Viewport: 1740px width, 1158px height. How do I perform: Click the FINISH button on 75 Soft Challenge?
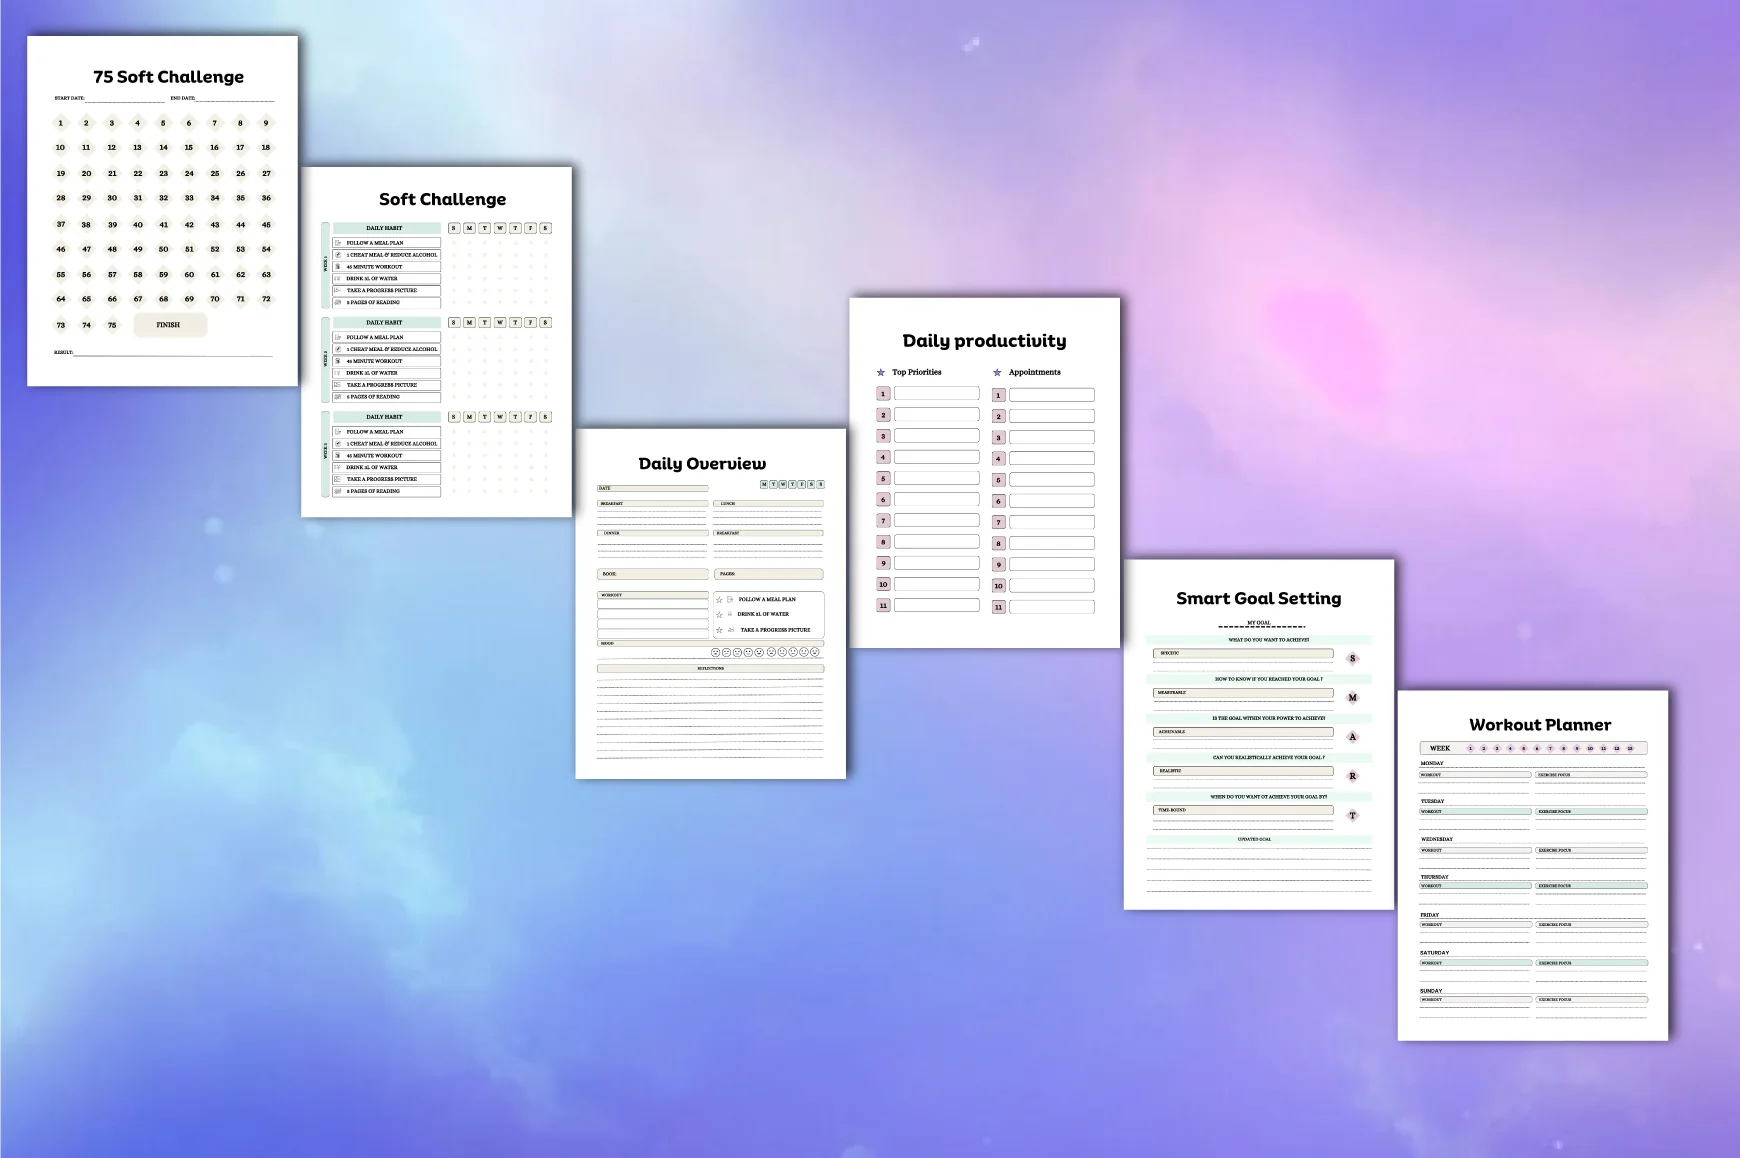[170, 325]
